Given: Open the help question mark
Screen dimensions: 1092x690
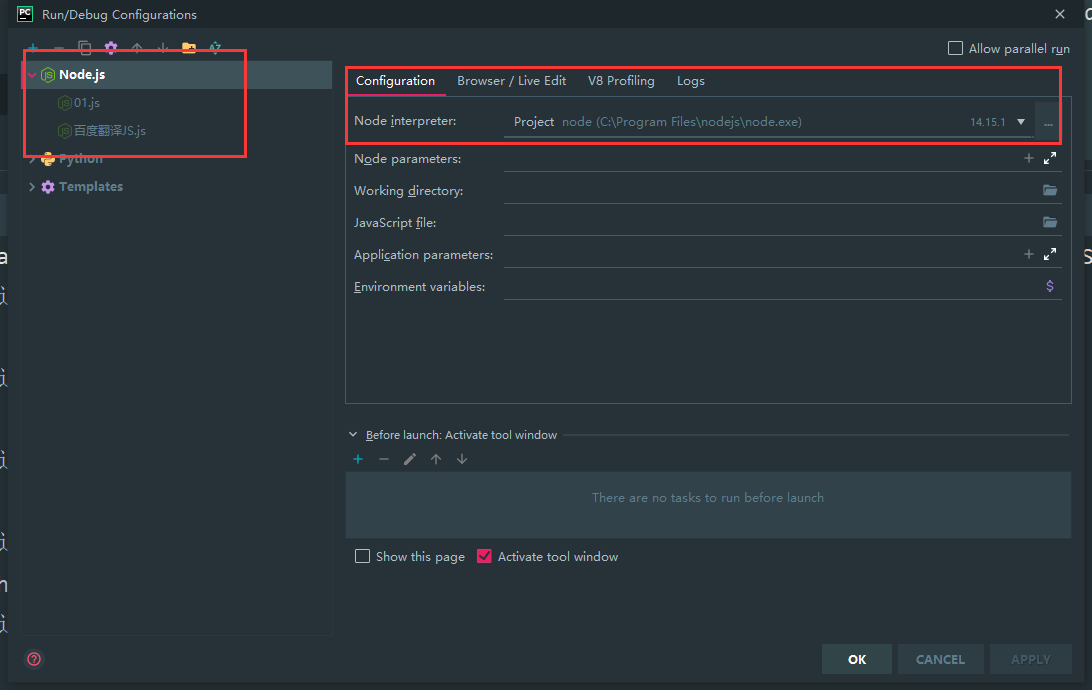Looking at the screenshot, I should [34, 659].
